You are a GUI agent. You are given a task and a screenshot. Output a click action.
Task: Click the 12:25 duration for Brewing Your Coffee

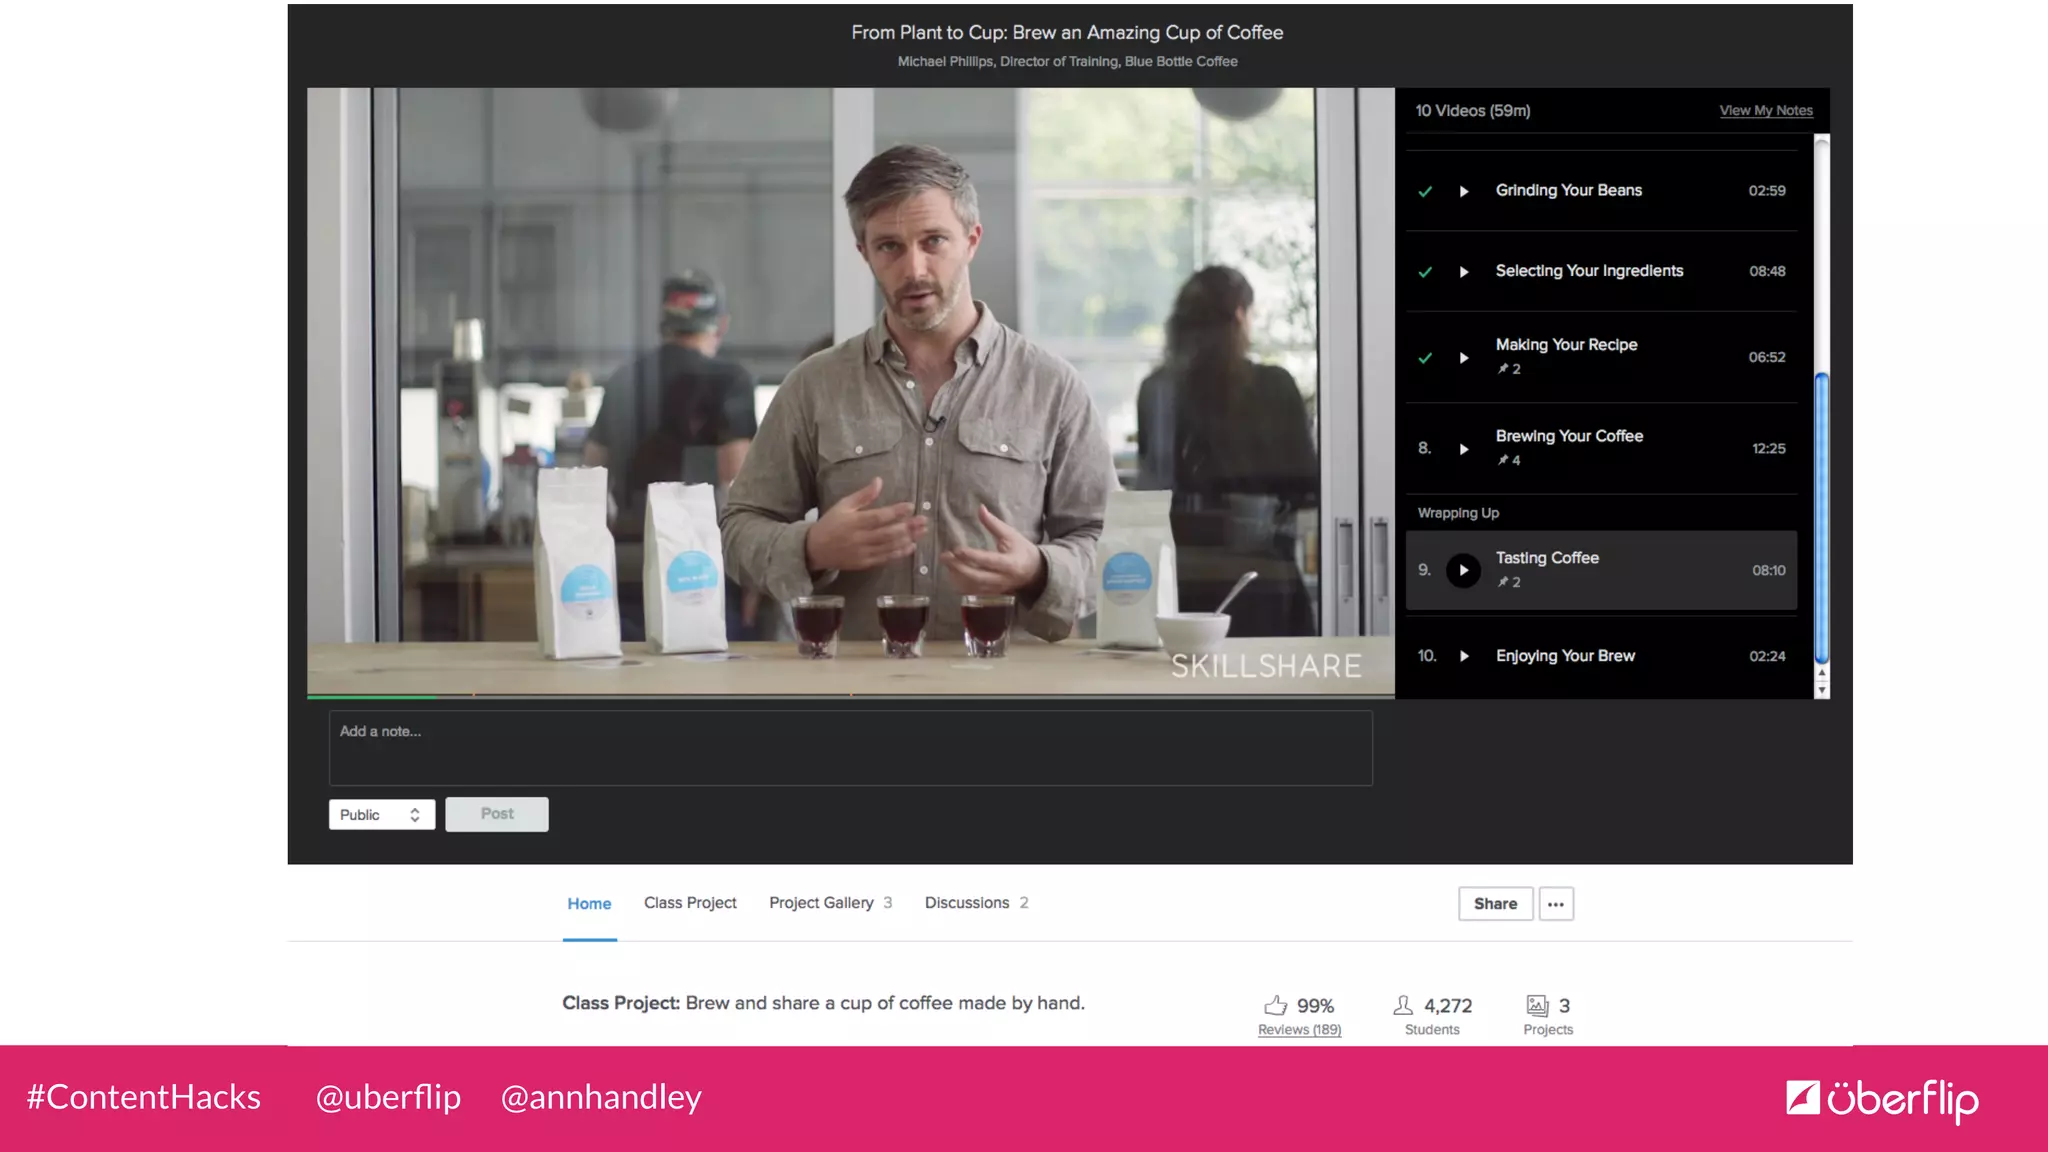pos(1768,449)
